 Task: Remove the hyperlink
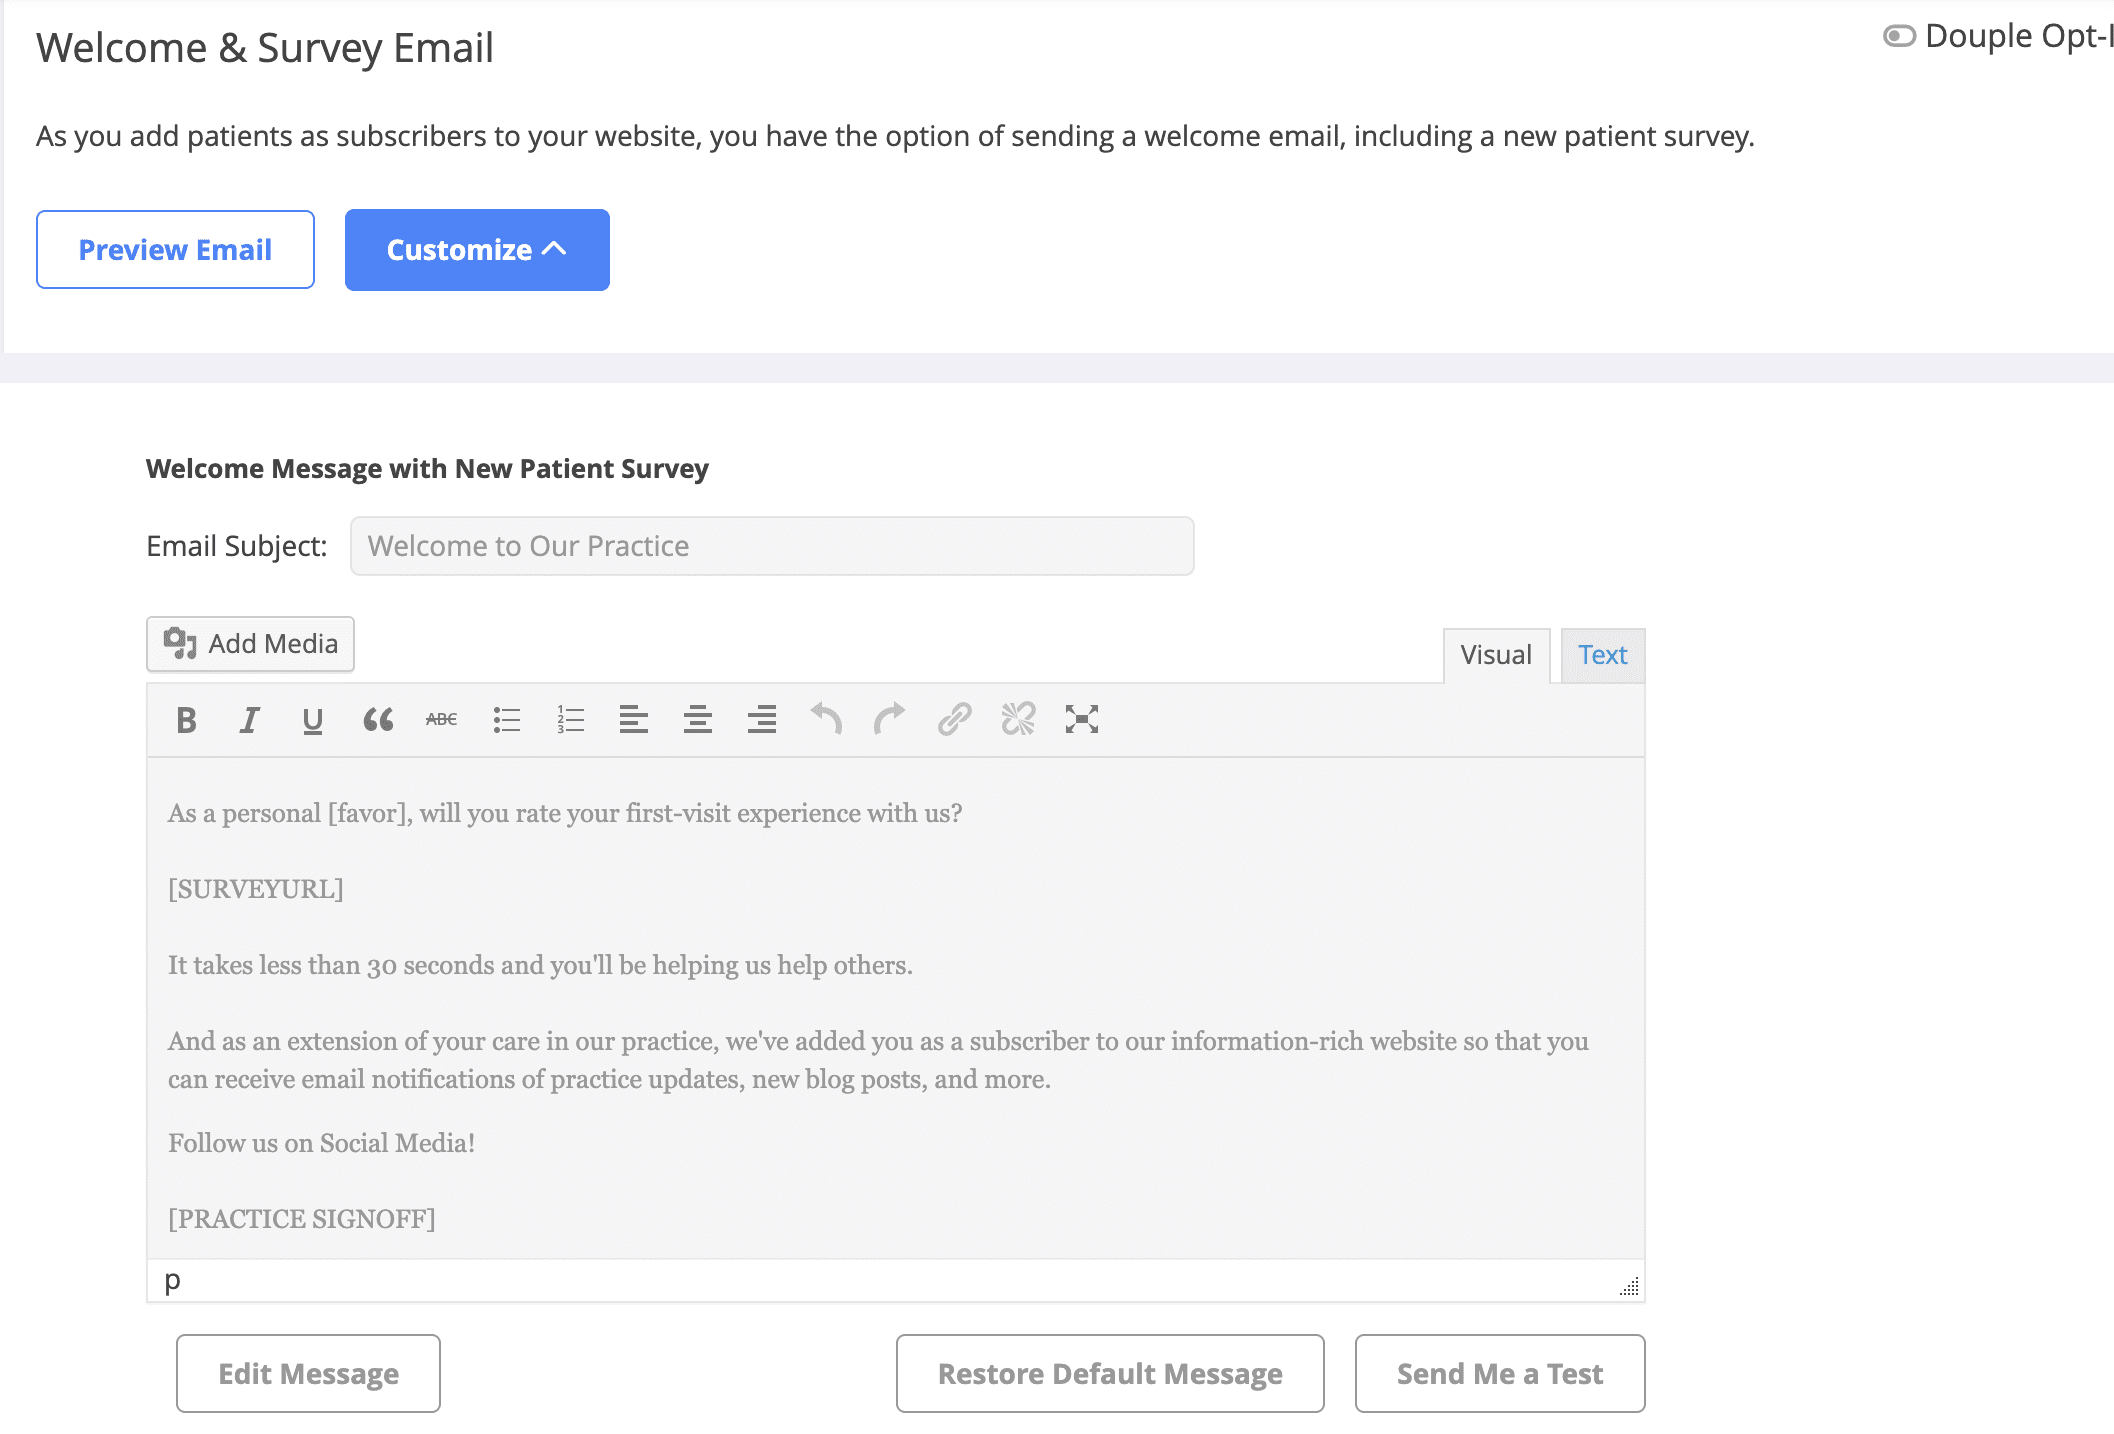pos(1018,719)
